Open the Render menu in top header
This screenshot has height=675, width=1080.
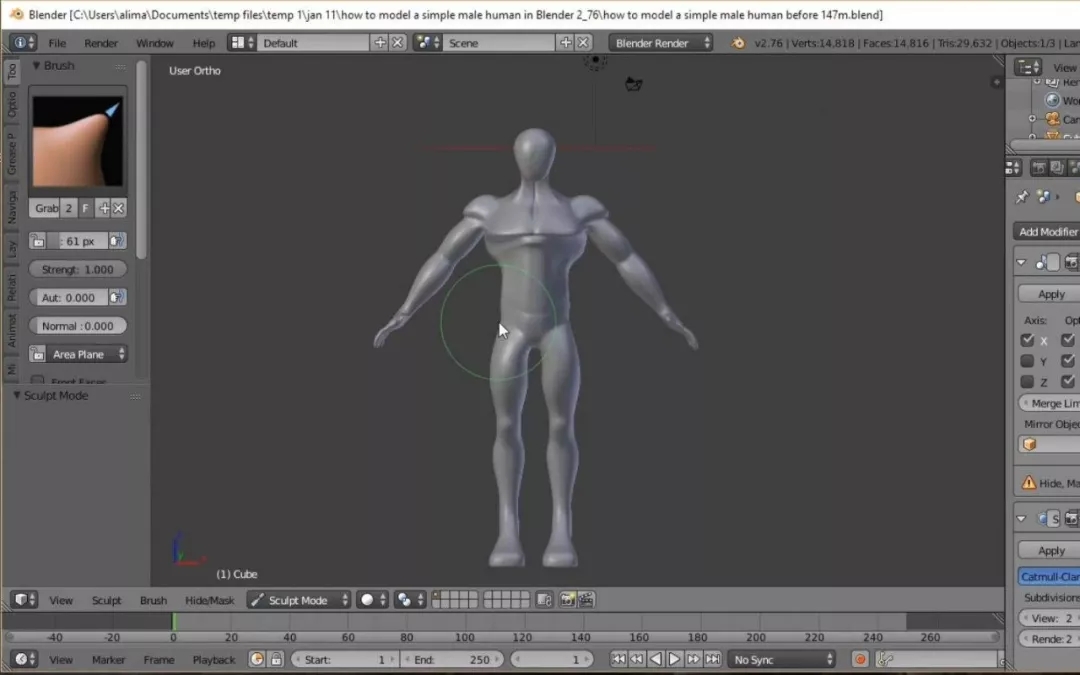pos(100,43)
